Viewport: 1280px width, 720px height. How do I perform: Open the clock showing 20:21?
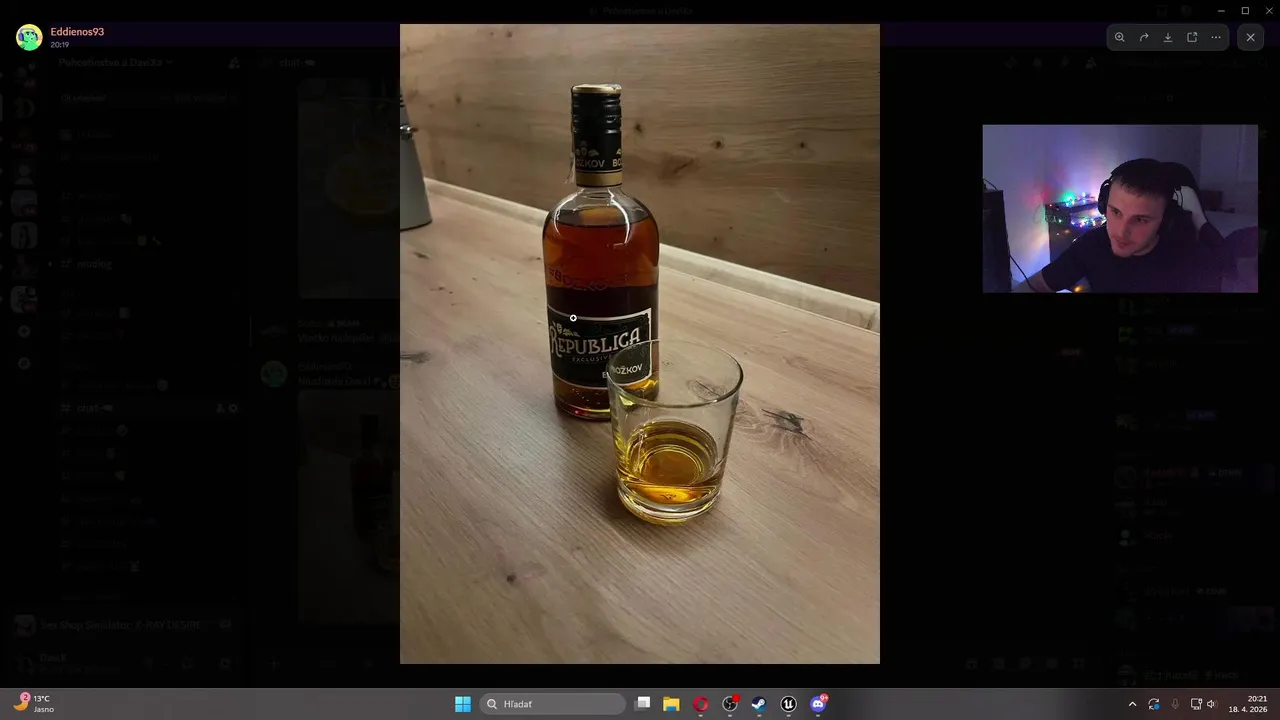coord(1248,704)
